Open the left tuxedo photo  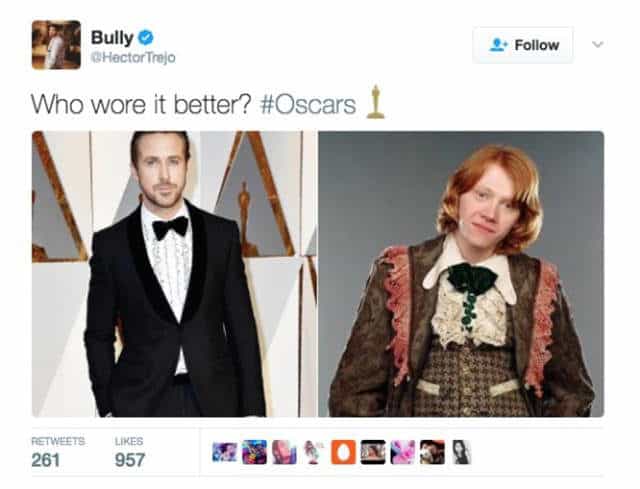174,273
